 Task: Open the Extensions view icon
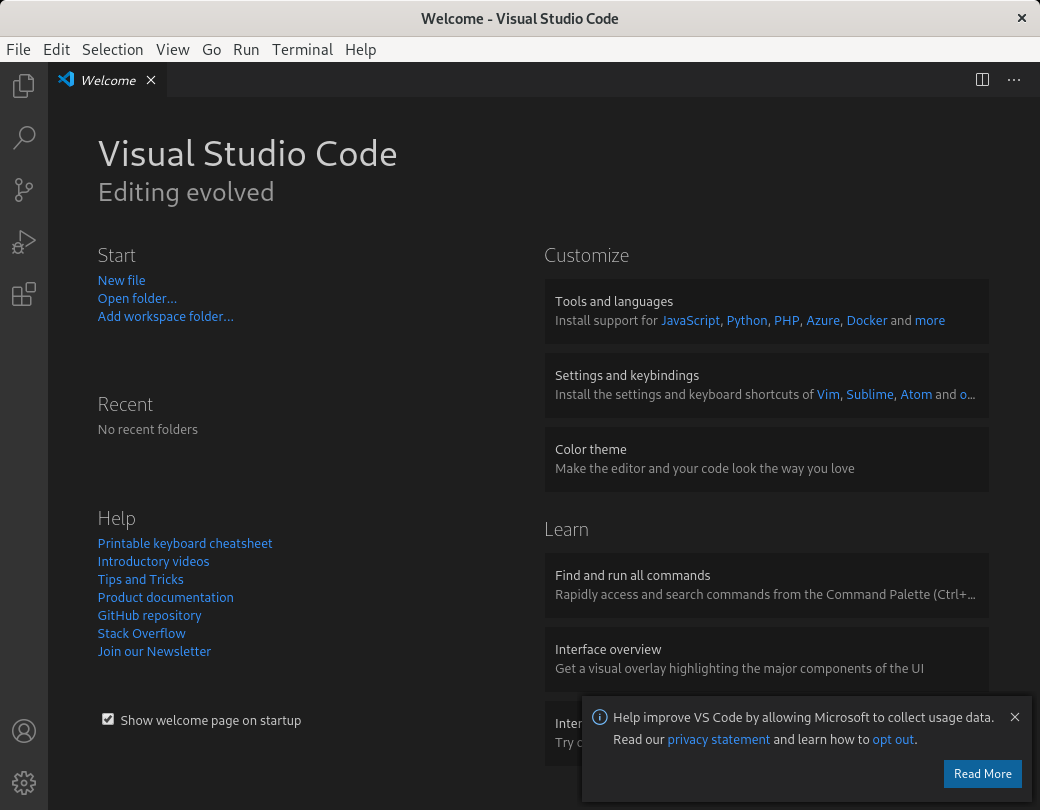coord(24,294)
